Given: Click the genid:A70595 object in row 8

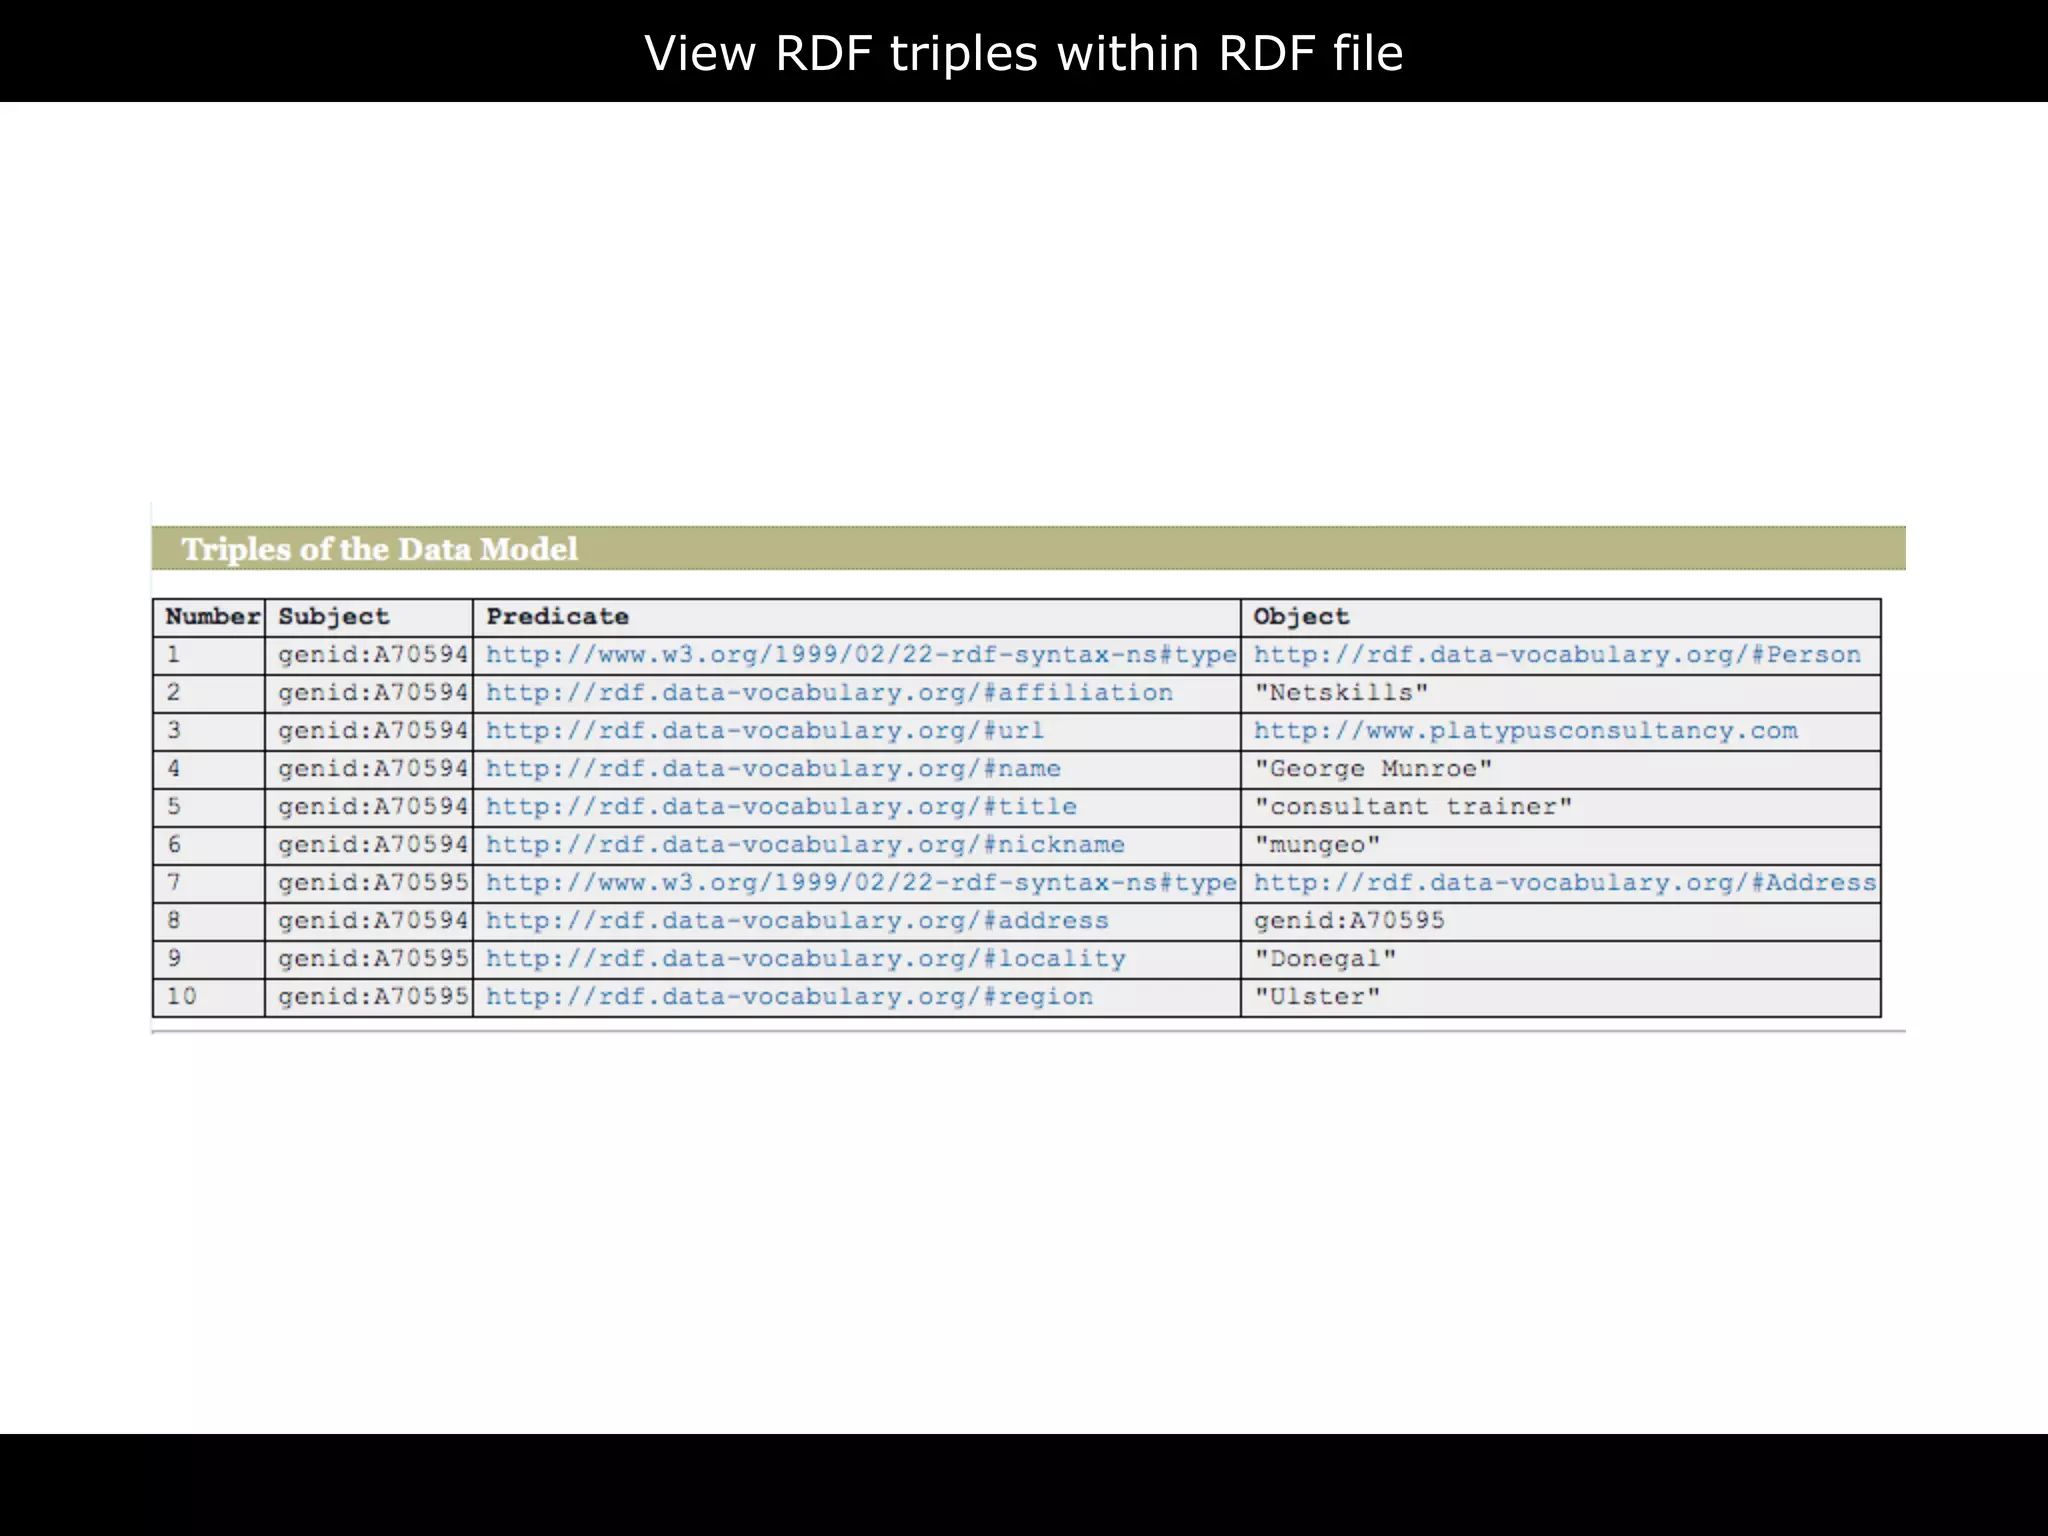Looking at the screenshot, I should [1349, 921].
